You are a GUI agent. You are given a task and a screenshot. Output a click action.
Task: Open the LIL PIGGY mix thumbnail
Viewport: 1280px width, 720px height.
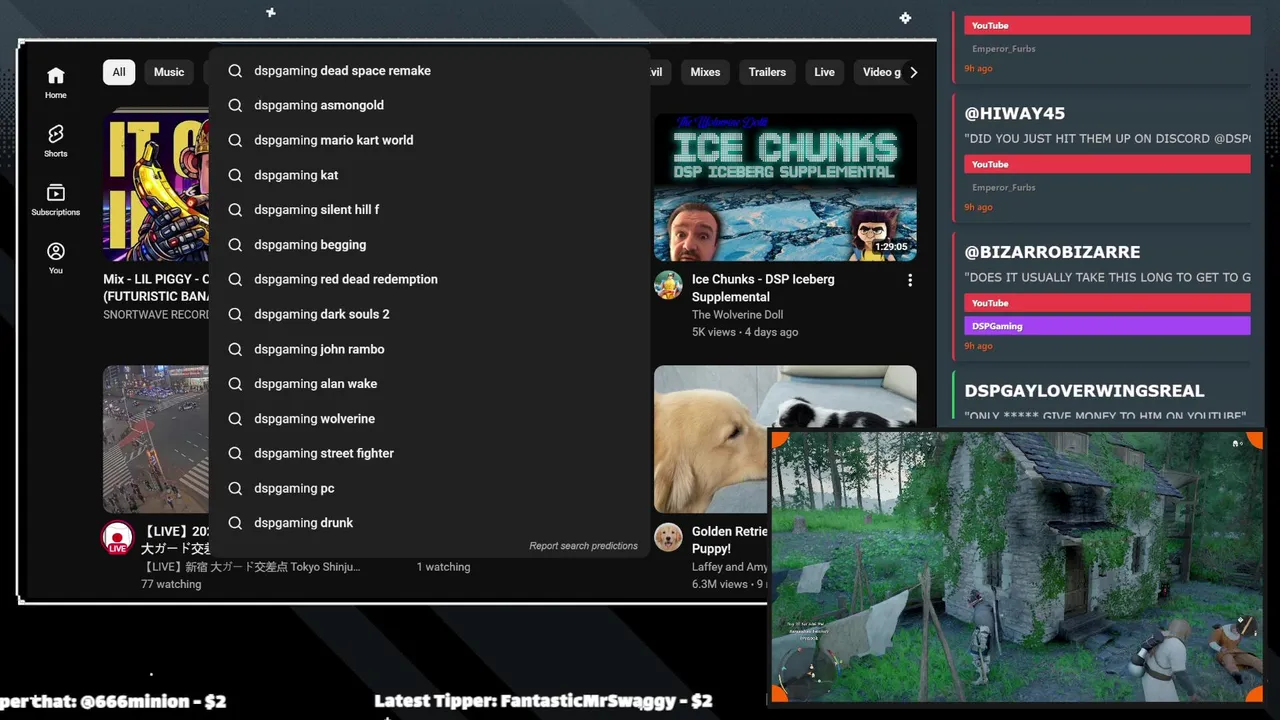(156, 187)
